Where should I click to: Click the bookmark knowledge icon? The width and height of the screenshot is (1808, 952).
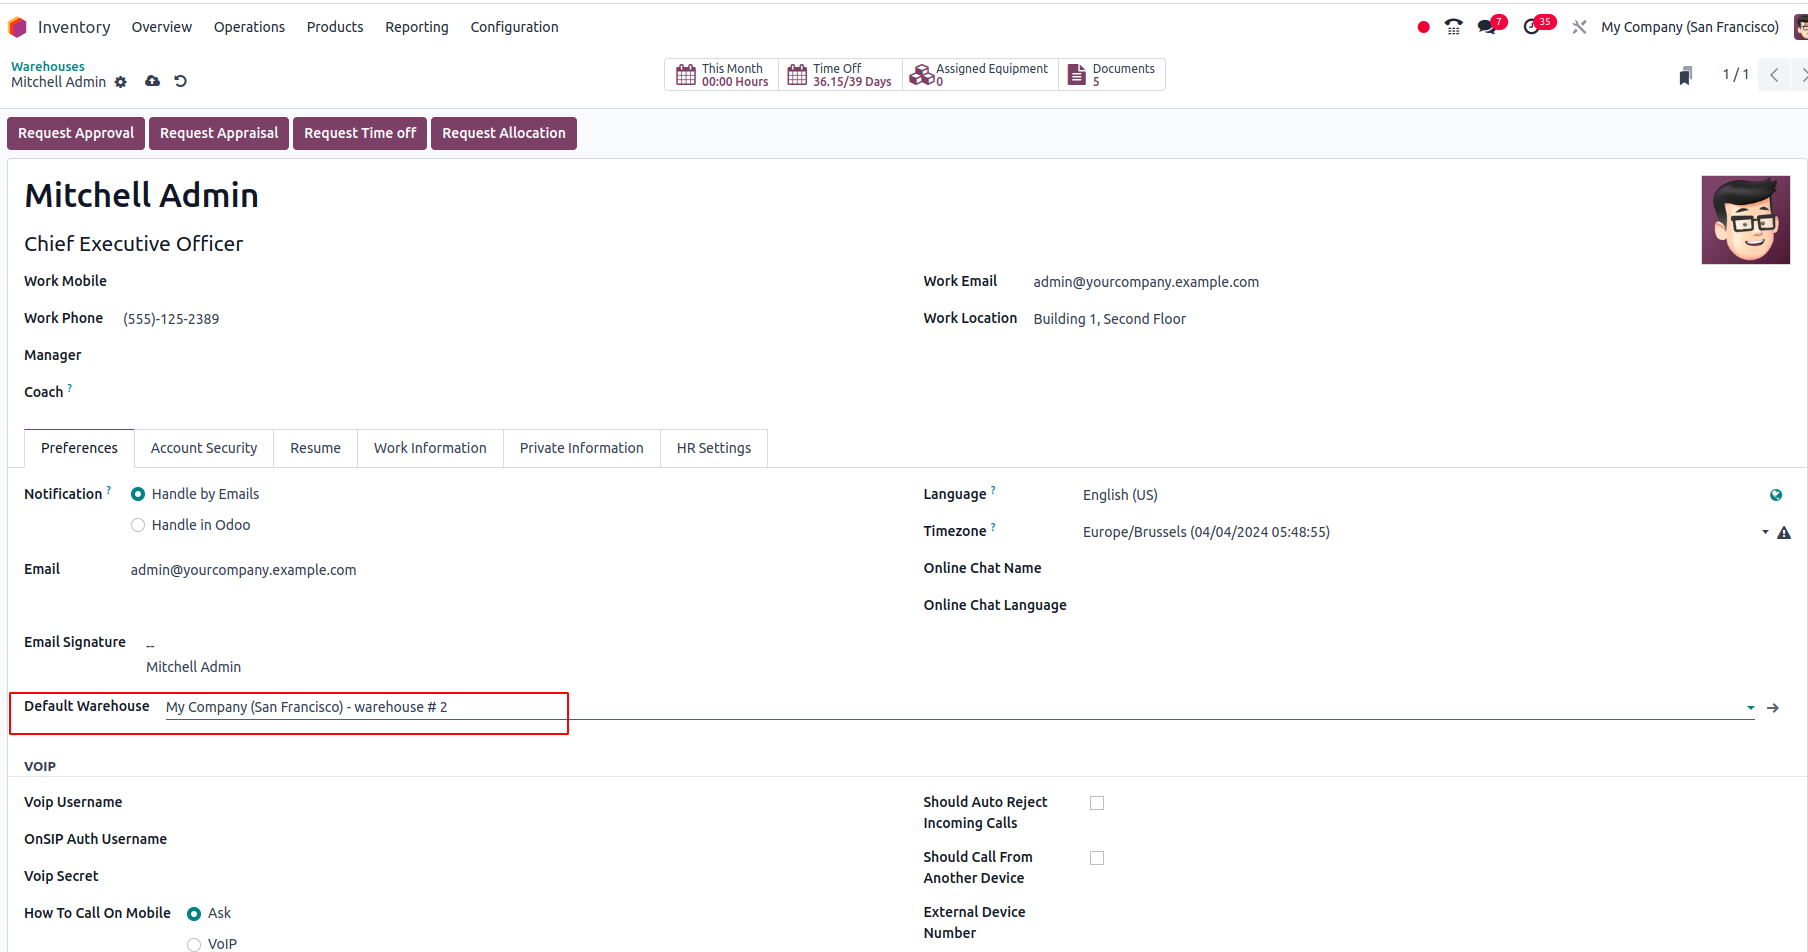[x=1685, y=75]
